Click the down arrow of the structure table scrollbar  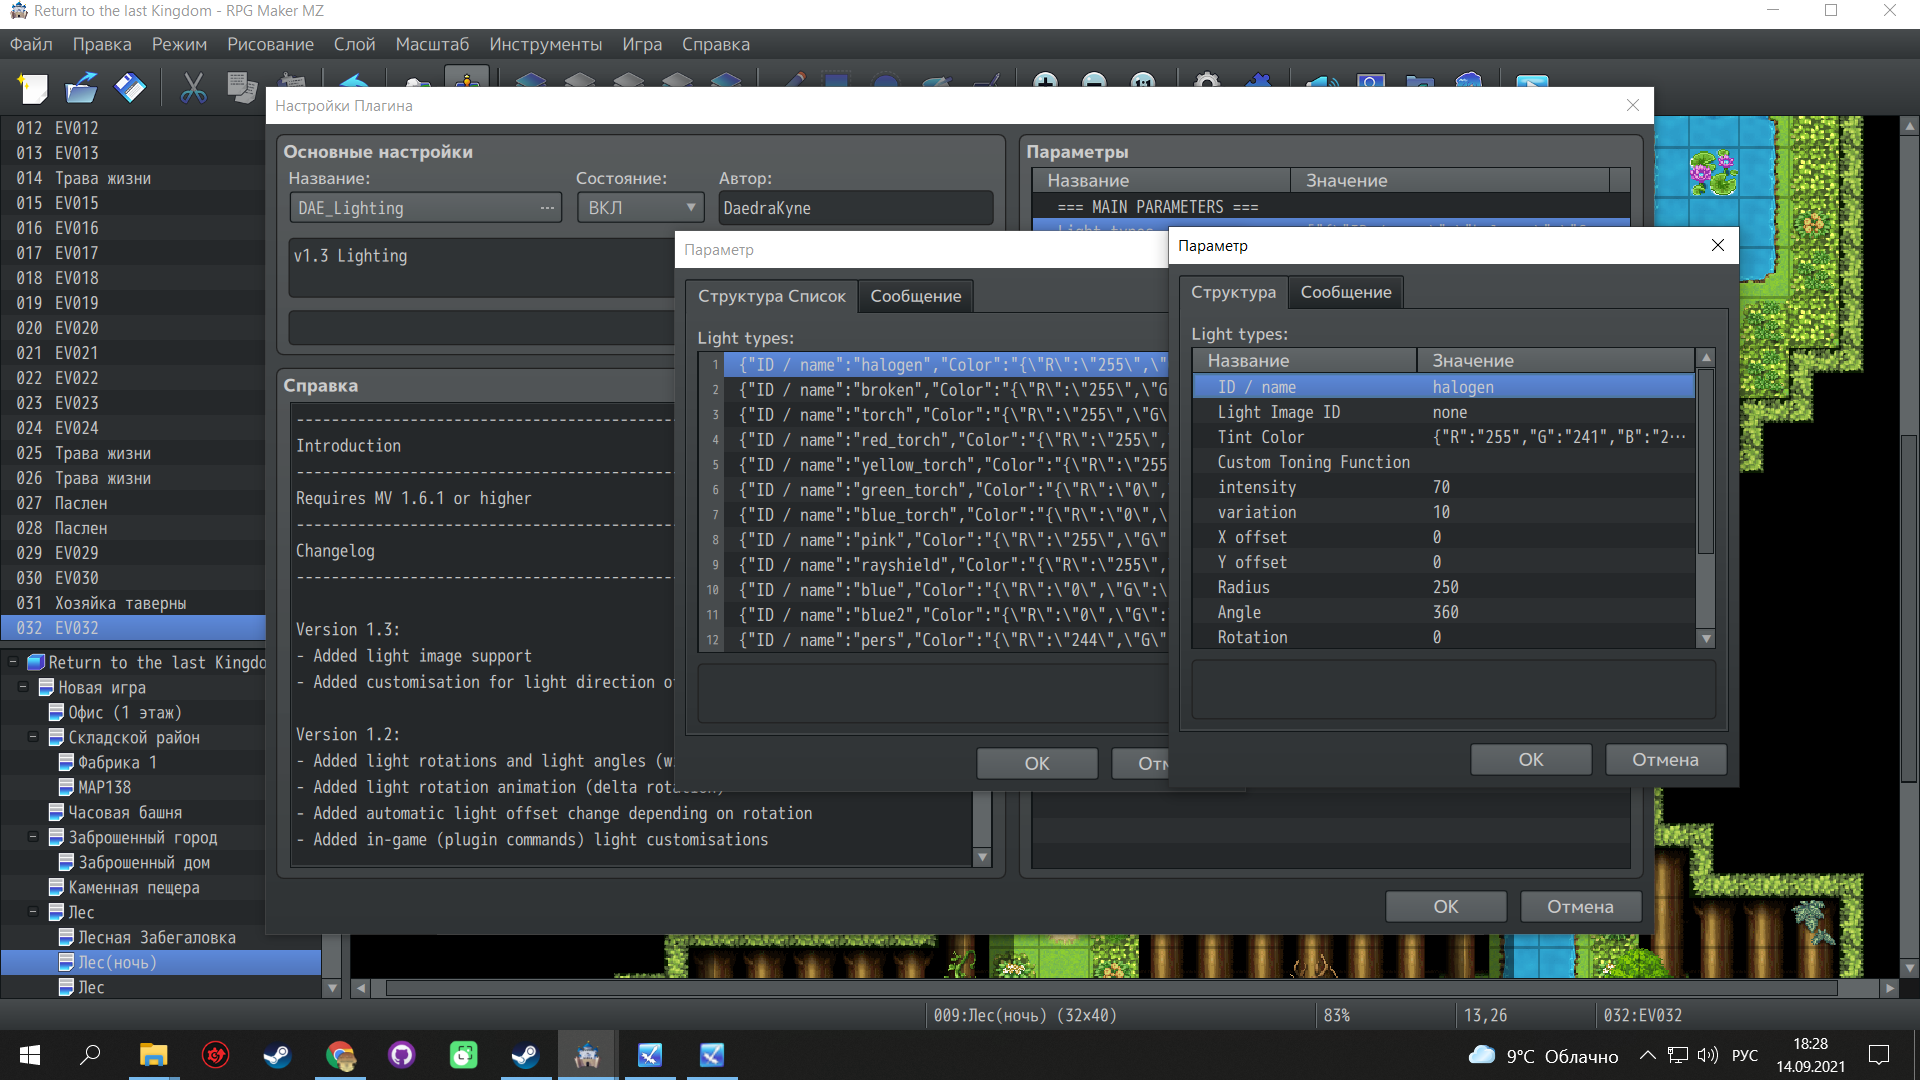coord(1707,639)
